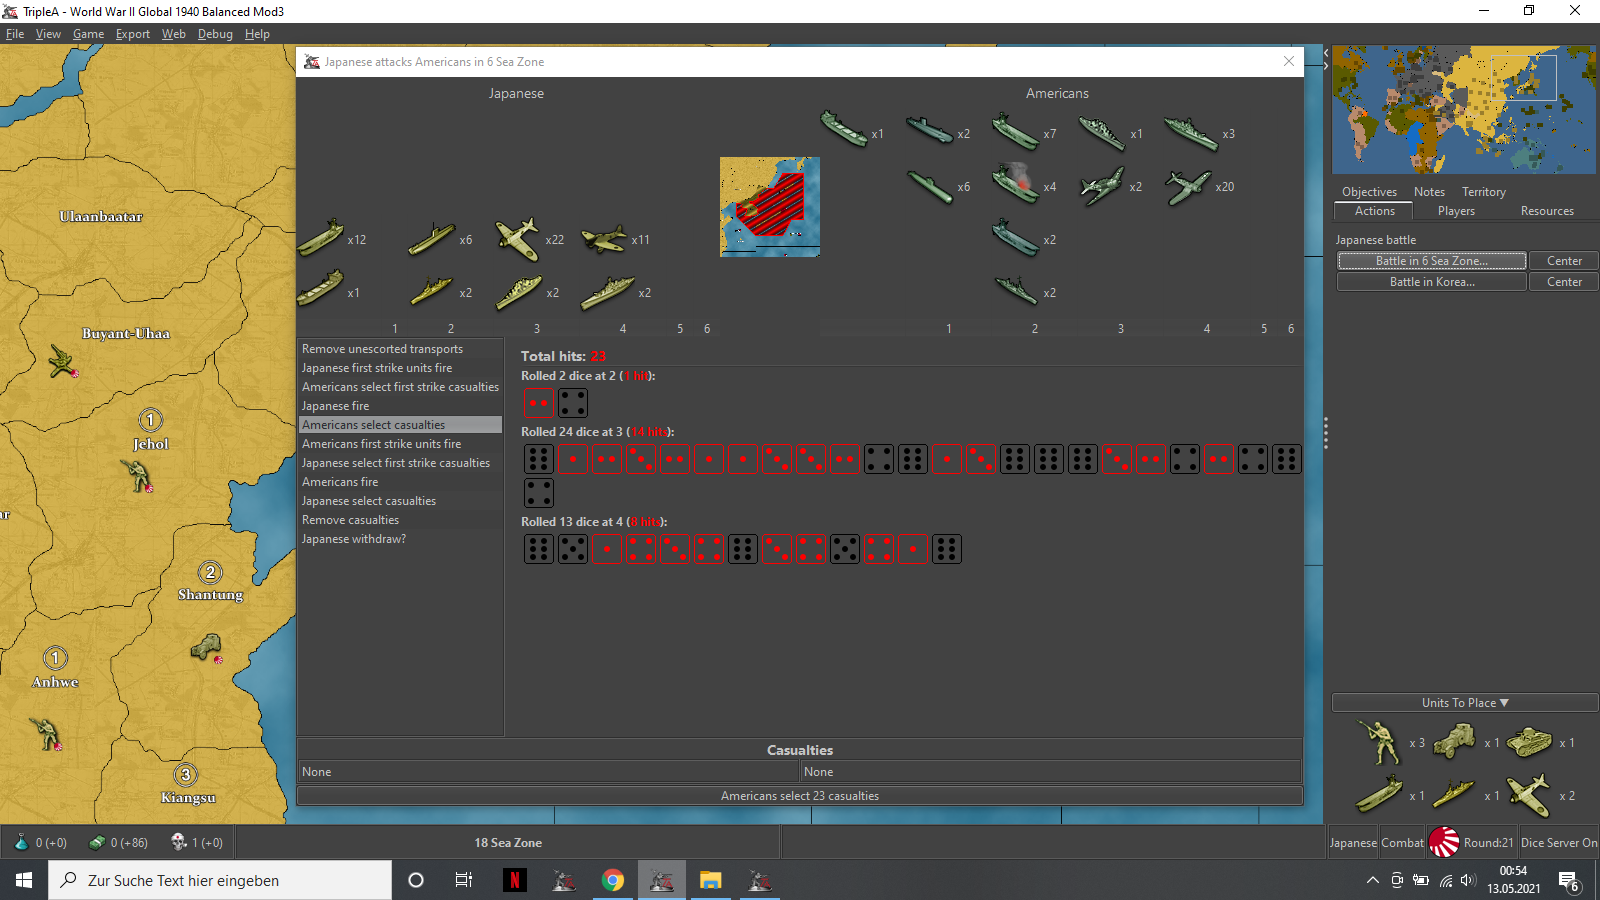
Task: Switch to the Players tab
Action: click(x=1456, y=211)
